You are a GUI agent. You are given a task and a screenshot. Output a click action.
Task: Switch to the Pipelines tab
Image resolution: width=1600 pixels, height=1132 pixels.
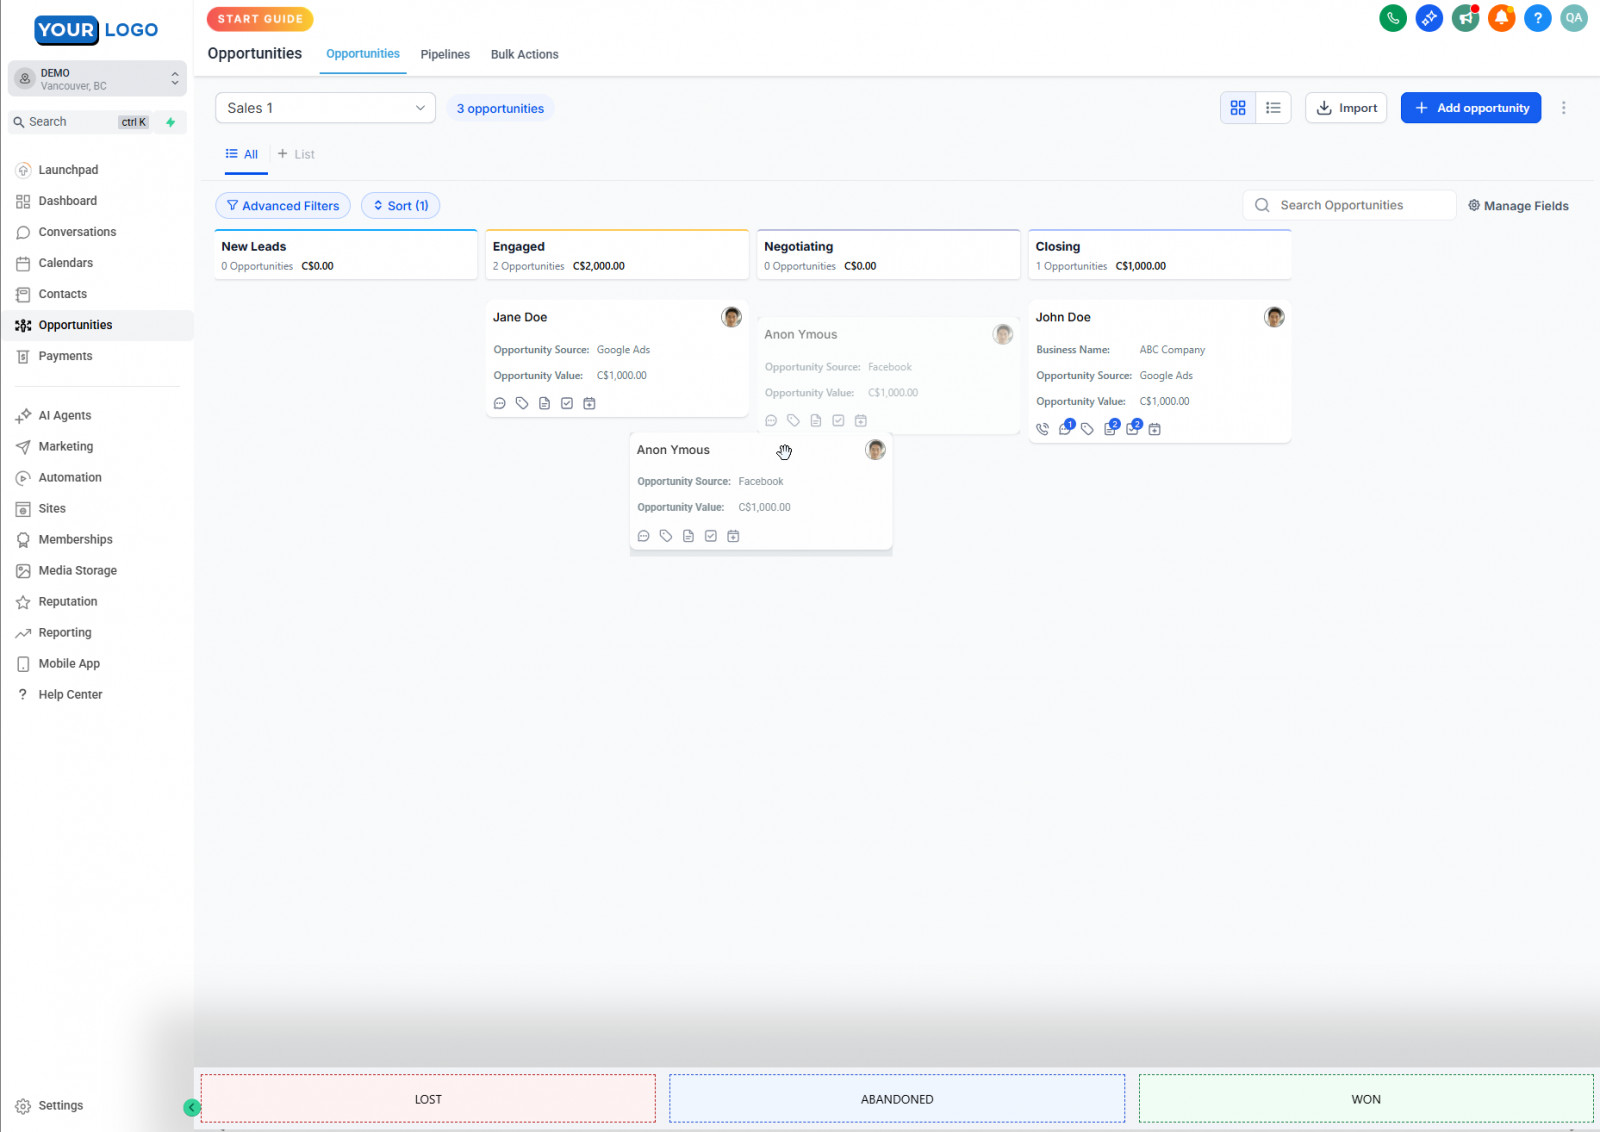(x=445, y=55)
